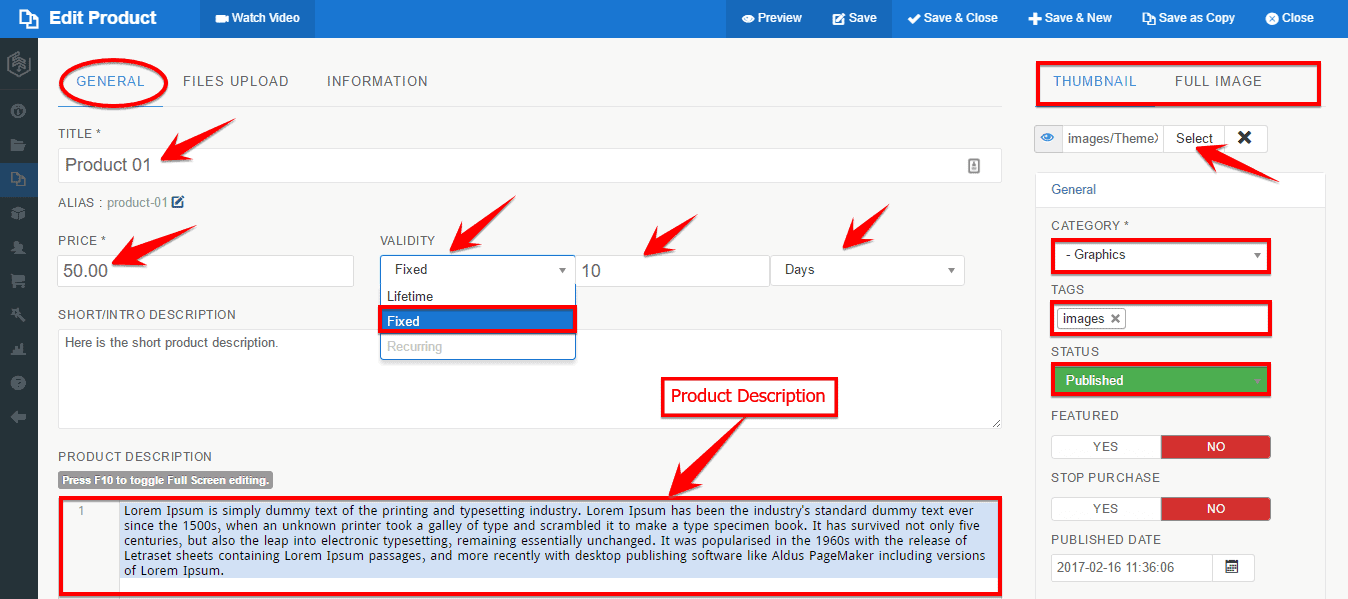The width and height of the screenshot is (1348, 599).
Task: Click Select to choose a thumbnail image
Action: 1193,138
